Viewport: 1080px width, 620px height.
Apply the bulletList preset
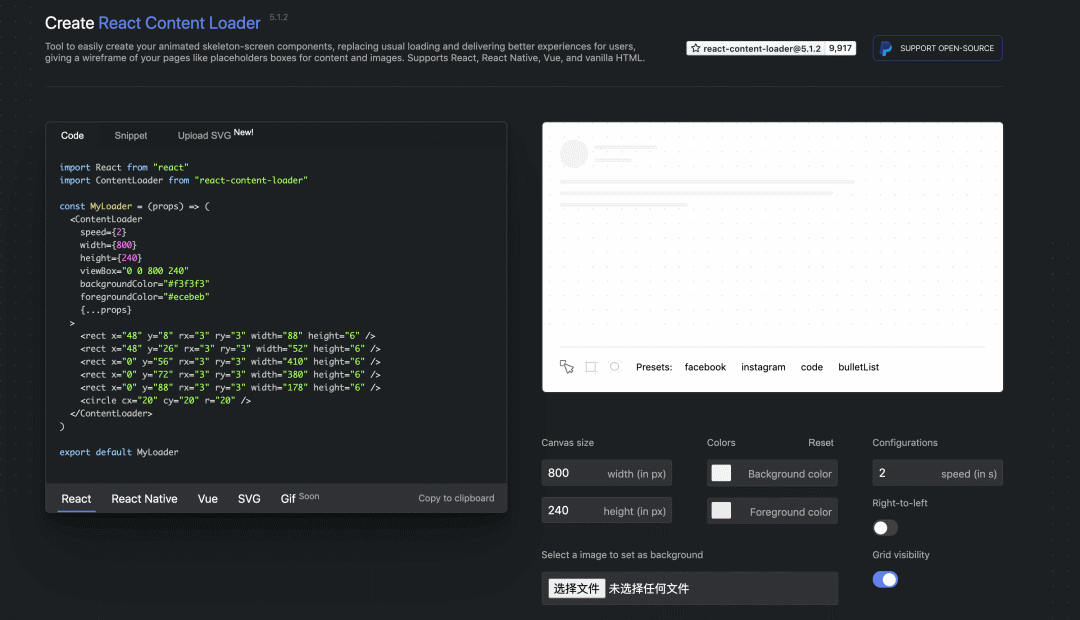click(x=858, y=367)
